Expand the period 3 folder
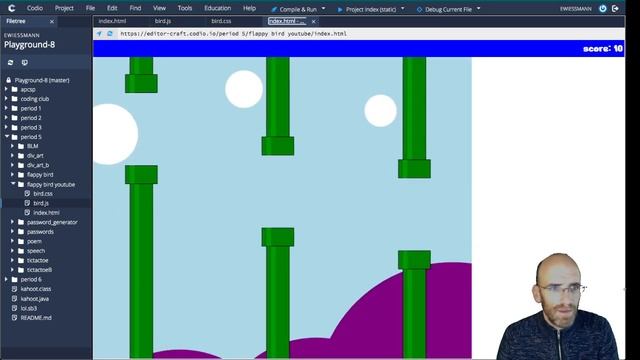 point(6,127)
